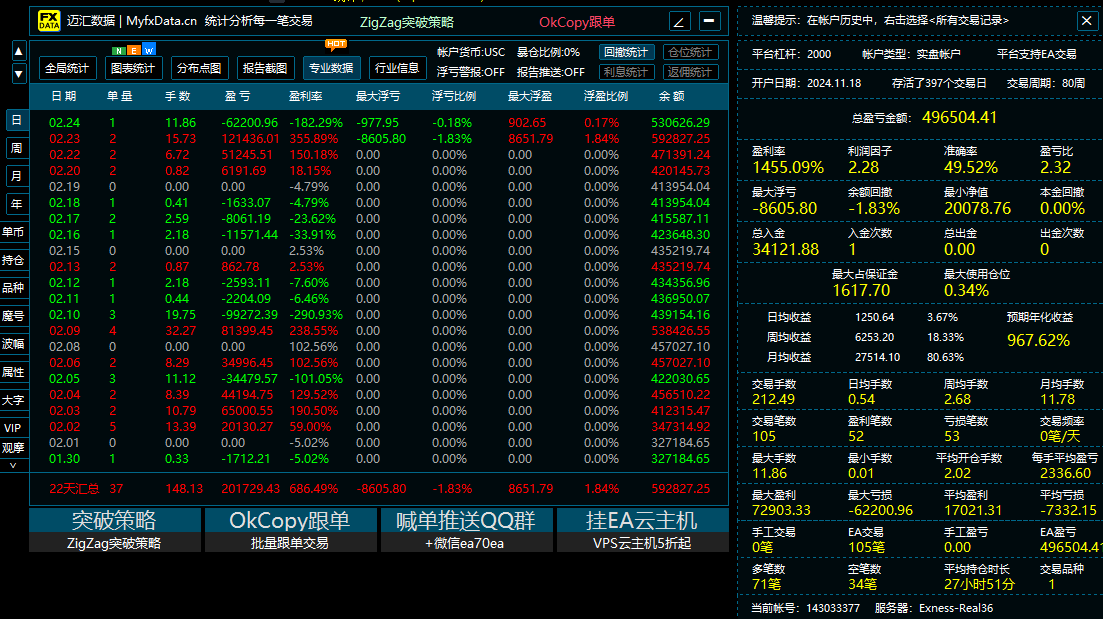Toggle the 回撤统计 option

coord(626,52)
